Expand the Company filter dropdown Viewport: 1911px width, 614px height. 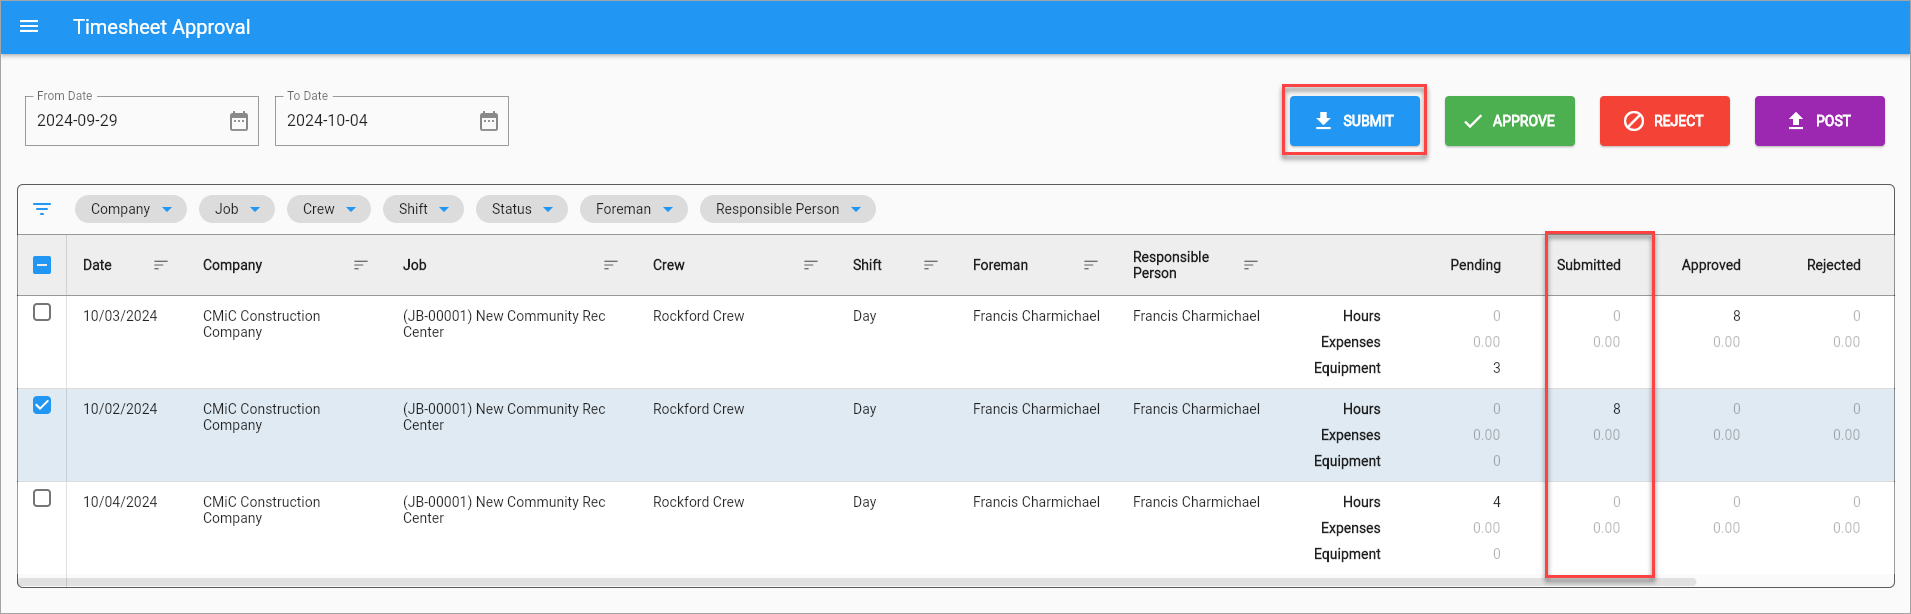click(131, 209)
